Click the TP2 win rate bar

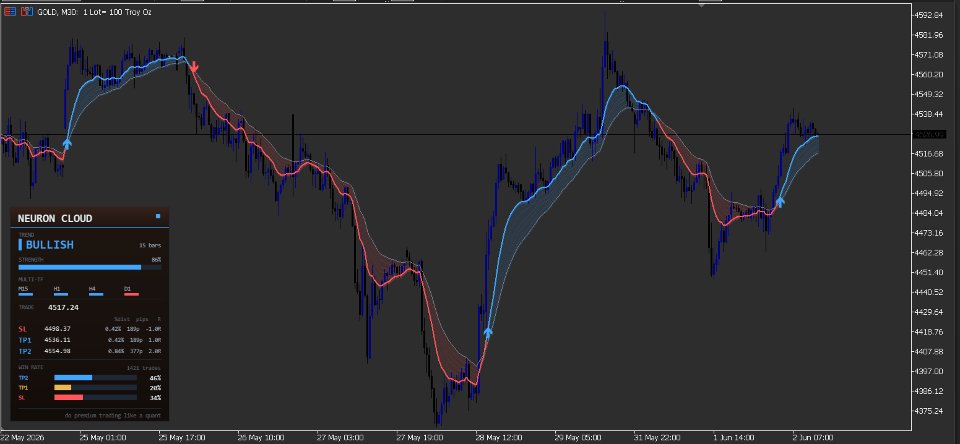(x=96, y=378)
